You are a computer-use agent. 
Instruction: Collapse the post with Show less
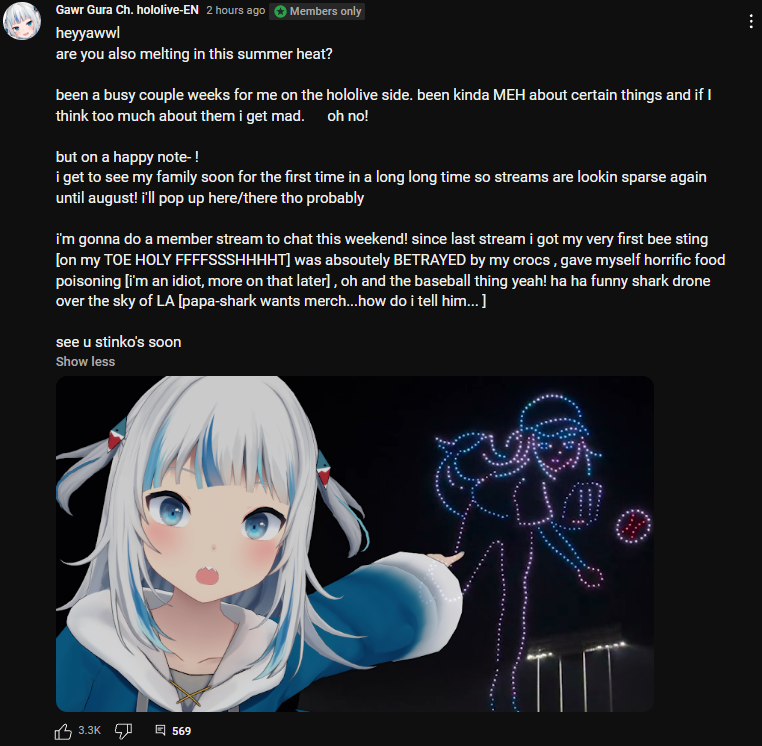[x=86, y=362]
